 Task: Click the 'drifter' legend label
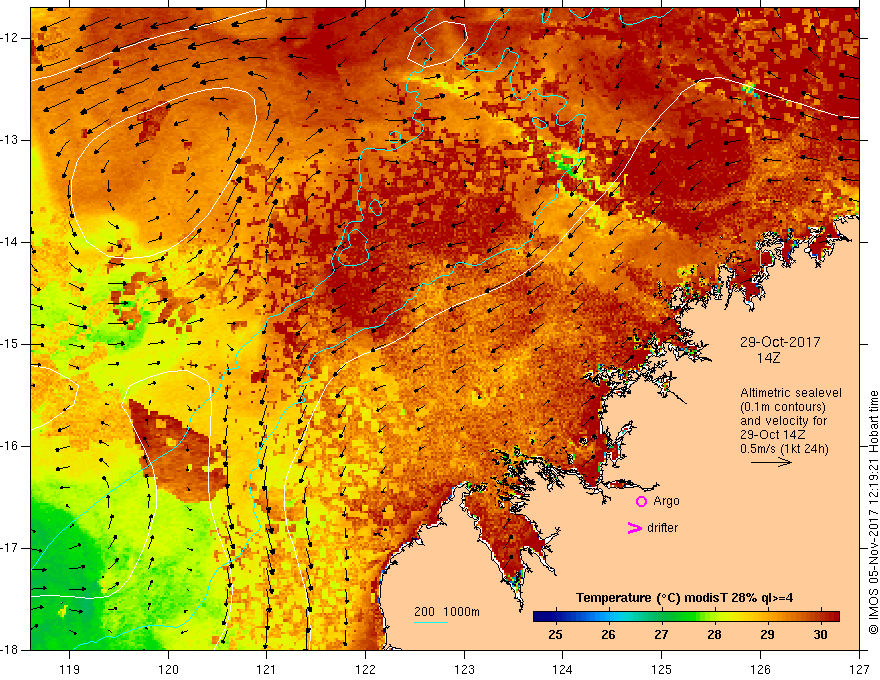coord(662,528)
